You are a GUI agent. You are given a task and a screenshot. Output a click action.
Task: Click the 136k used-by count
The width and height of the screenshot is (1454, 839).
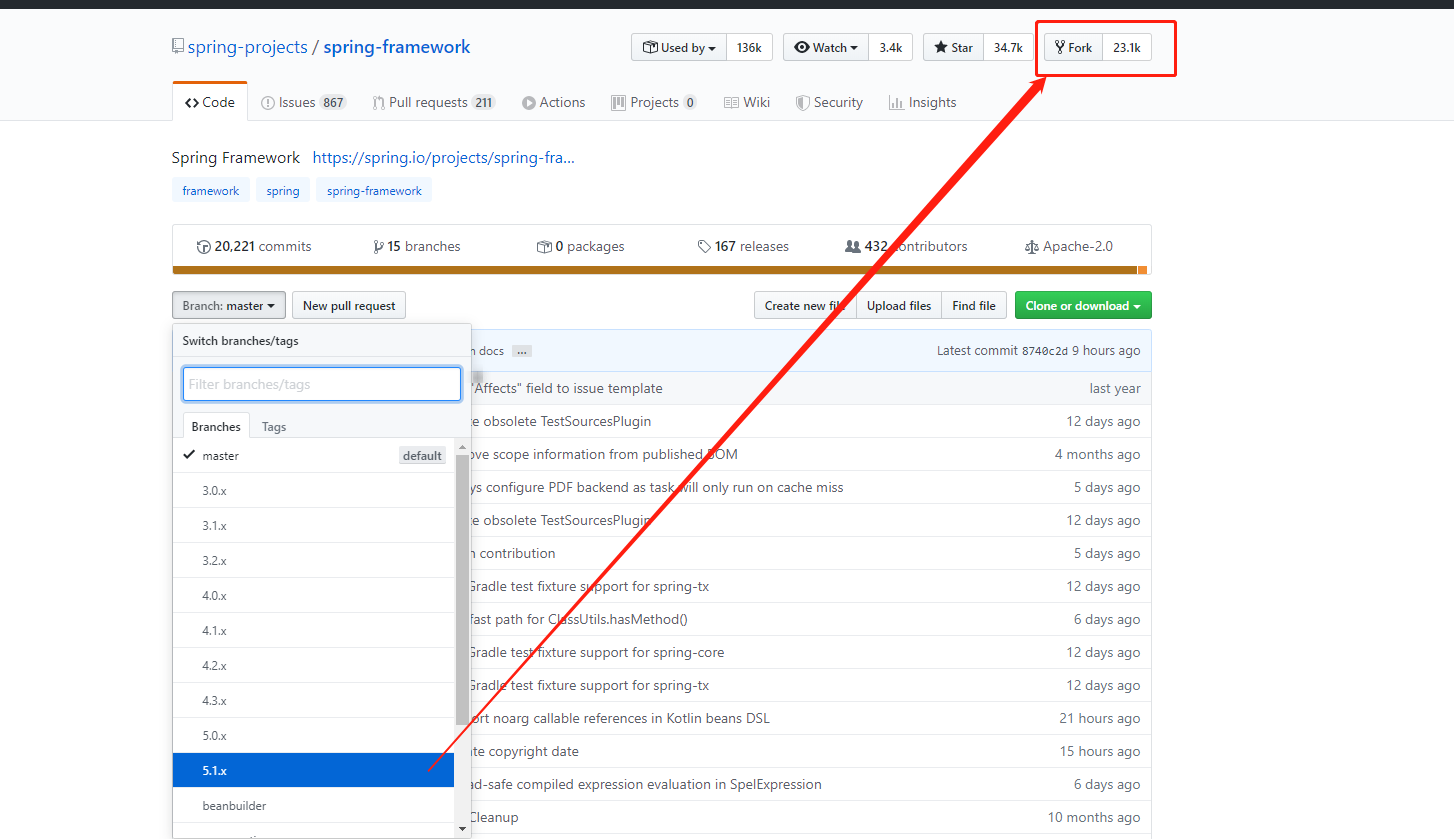(749, 47)
